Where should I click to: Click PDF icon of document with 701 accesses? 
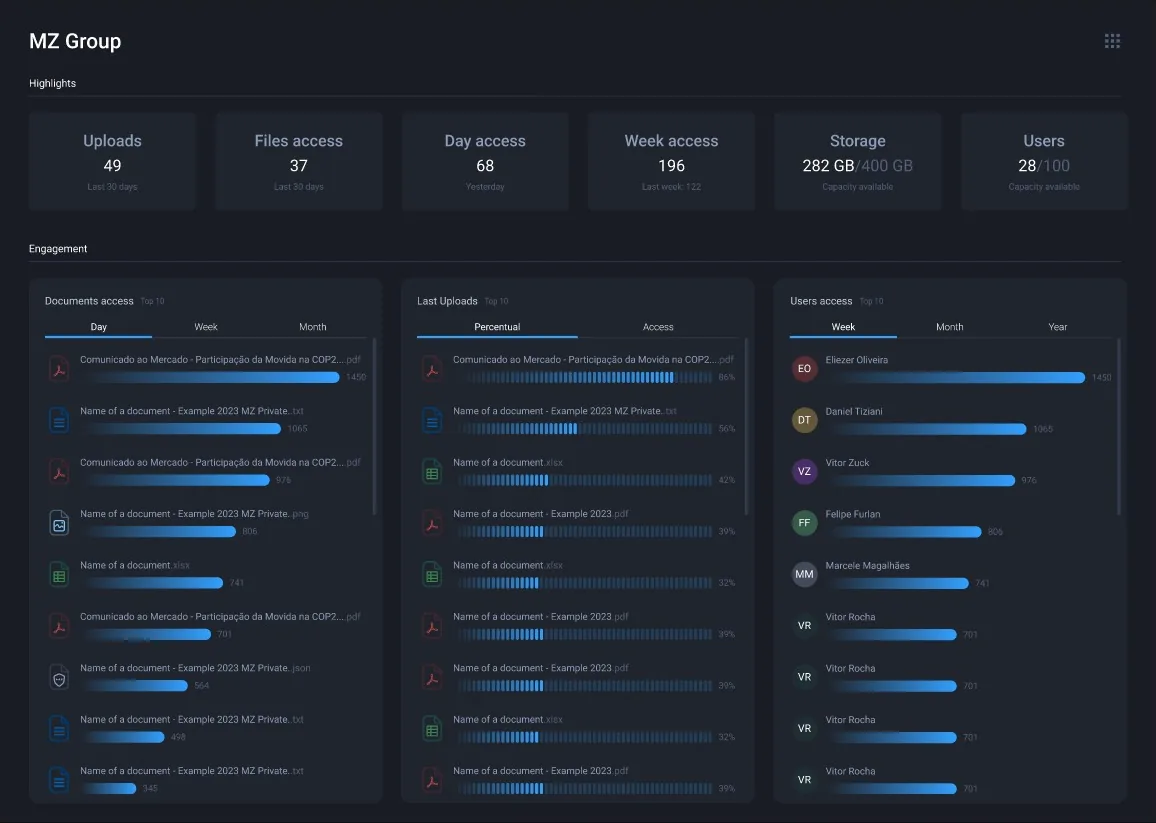(x=59, y=625)
